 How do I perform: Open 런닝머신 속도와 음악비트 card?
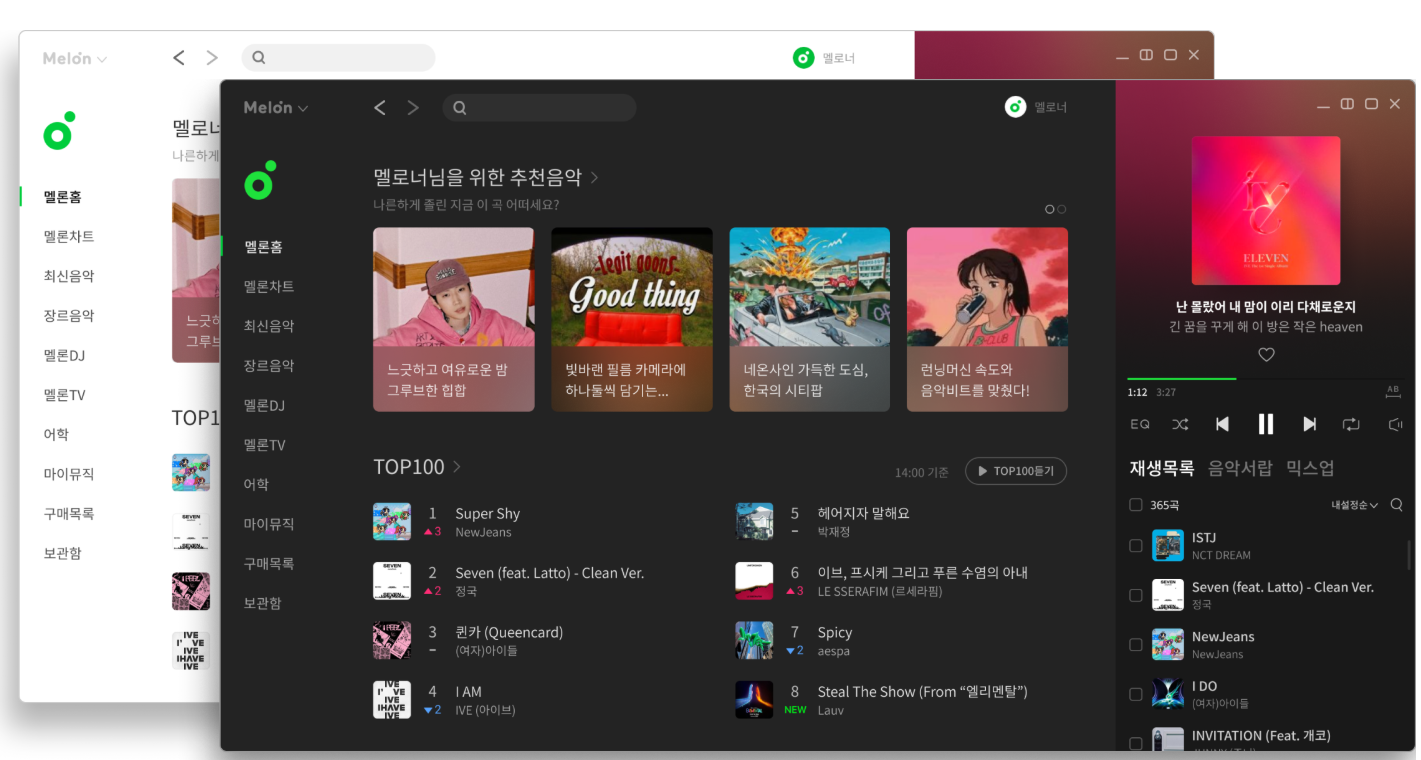coord(988,319)
